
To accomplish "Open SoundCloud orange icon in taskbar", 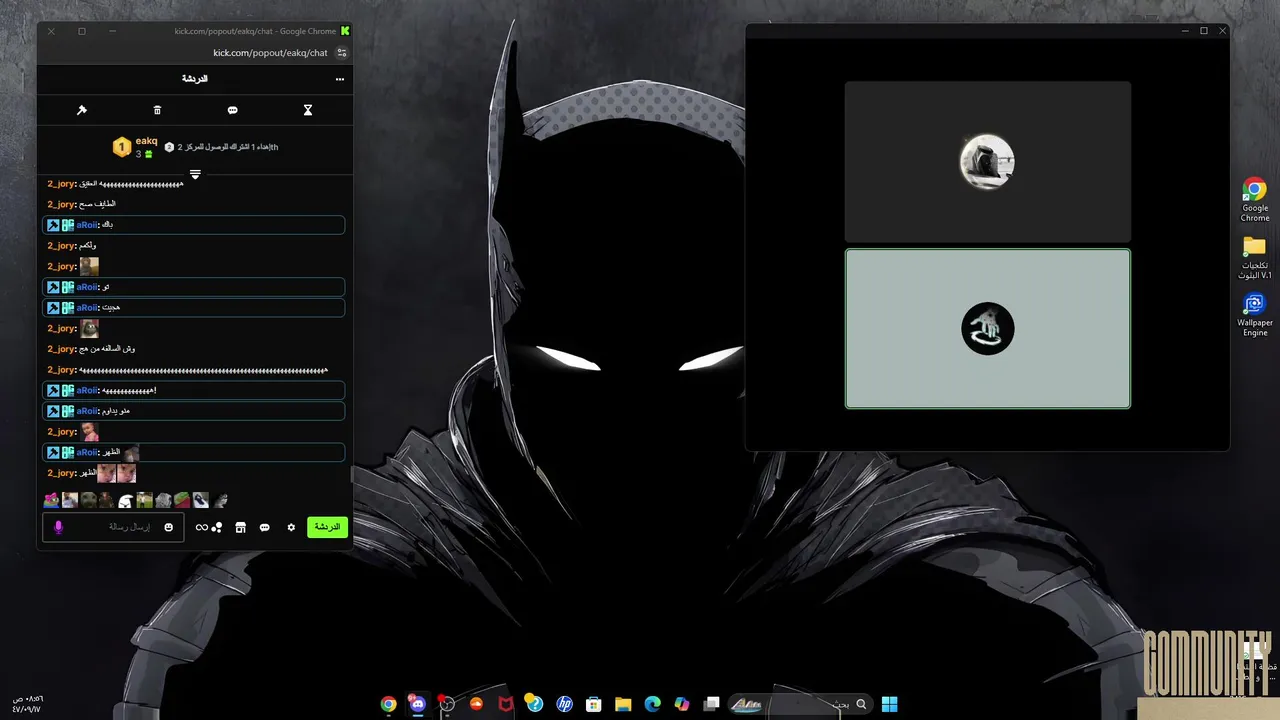I will point(476,704).
